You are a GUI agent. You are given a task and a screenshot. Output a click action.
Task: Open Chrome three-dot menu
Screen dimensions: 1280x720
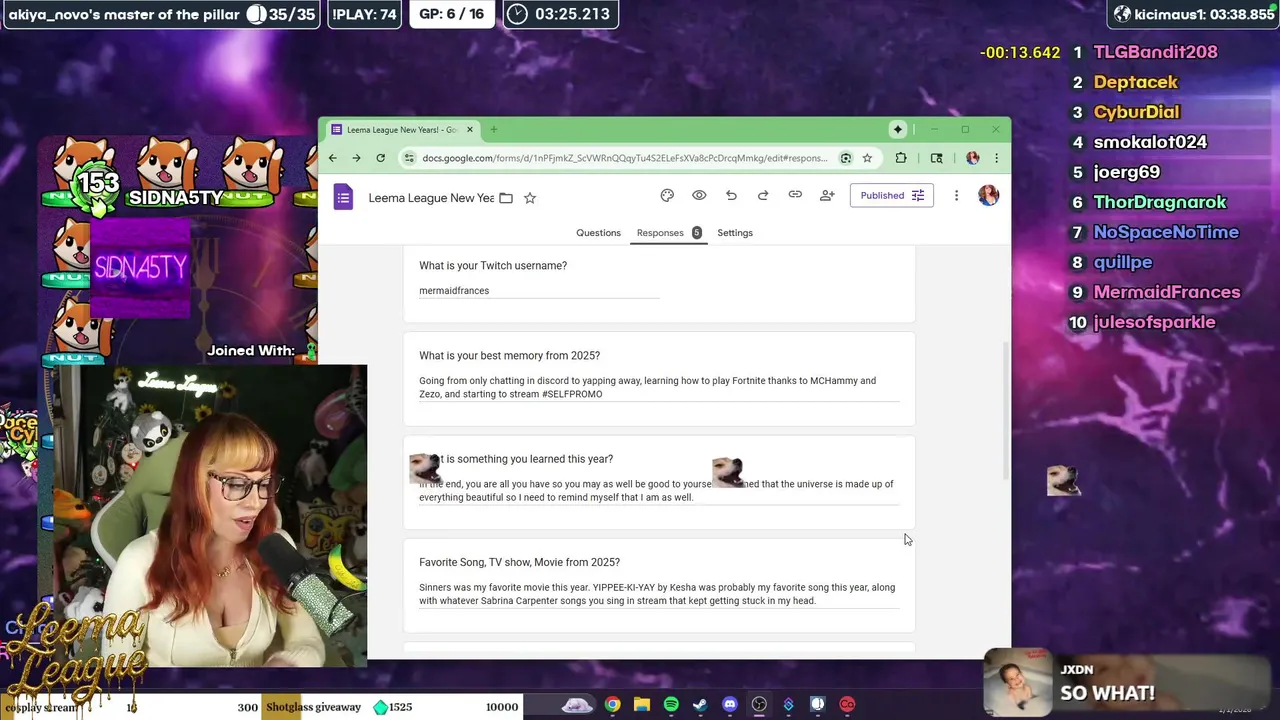996,158
